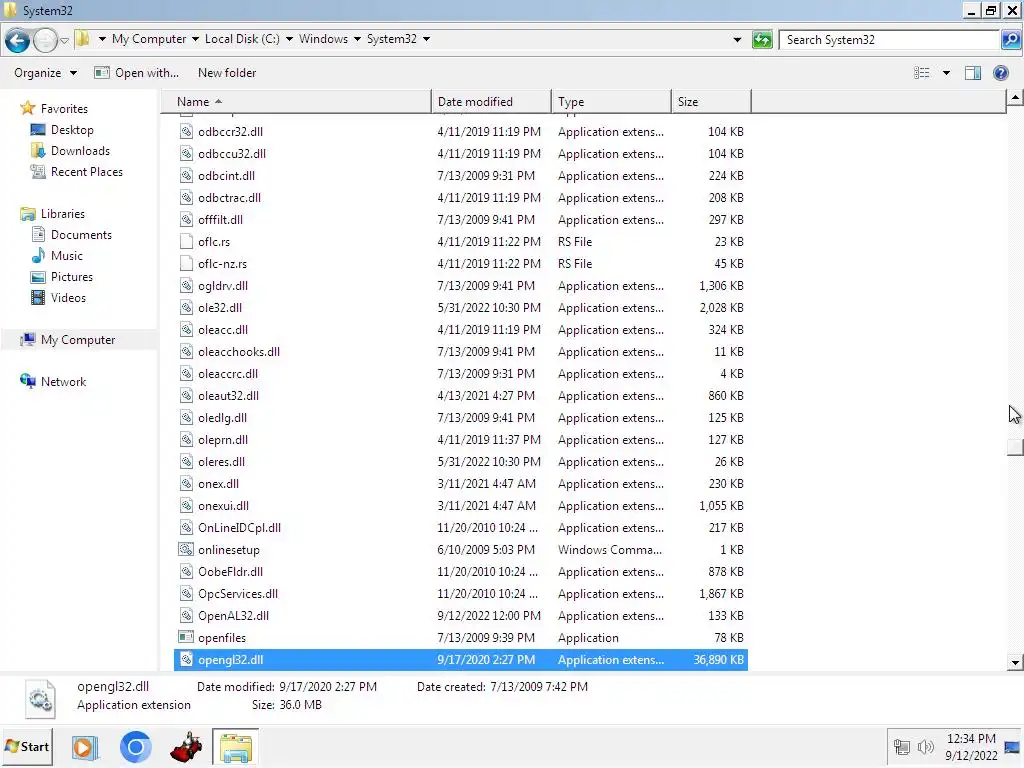Sort by the Name column header
The width and height of the screenshot is (1024, 768).
pyautogui.click(x=296, y=102)
